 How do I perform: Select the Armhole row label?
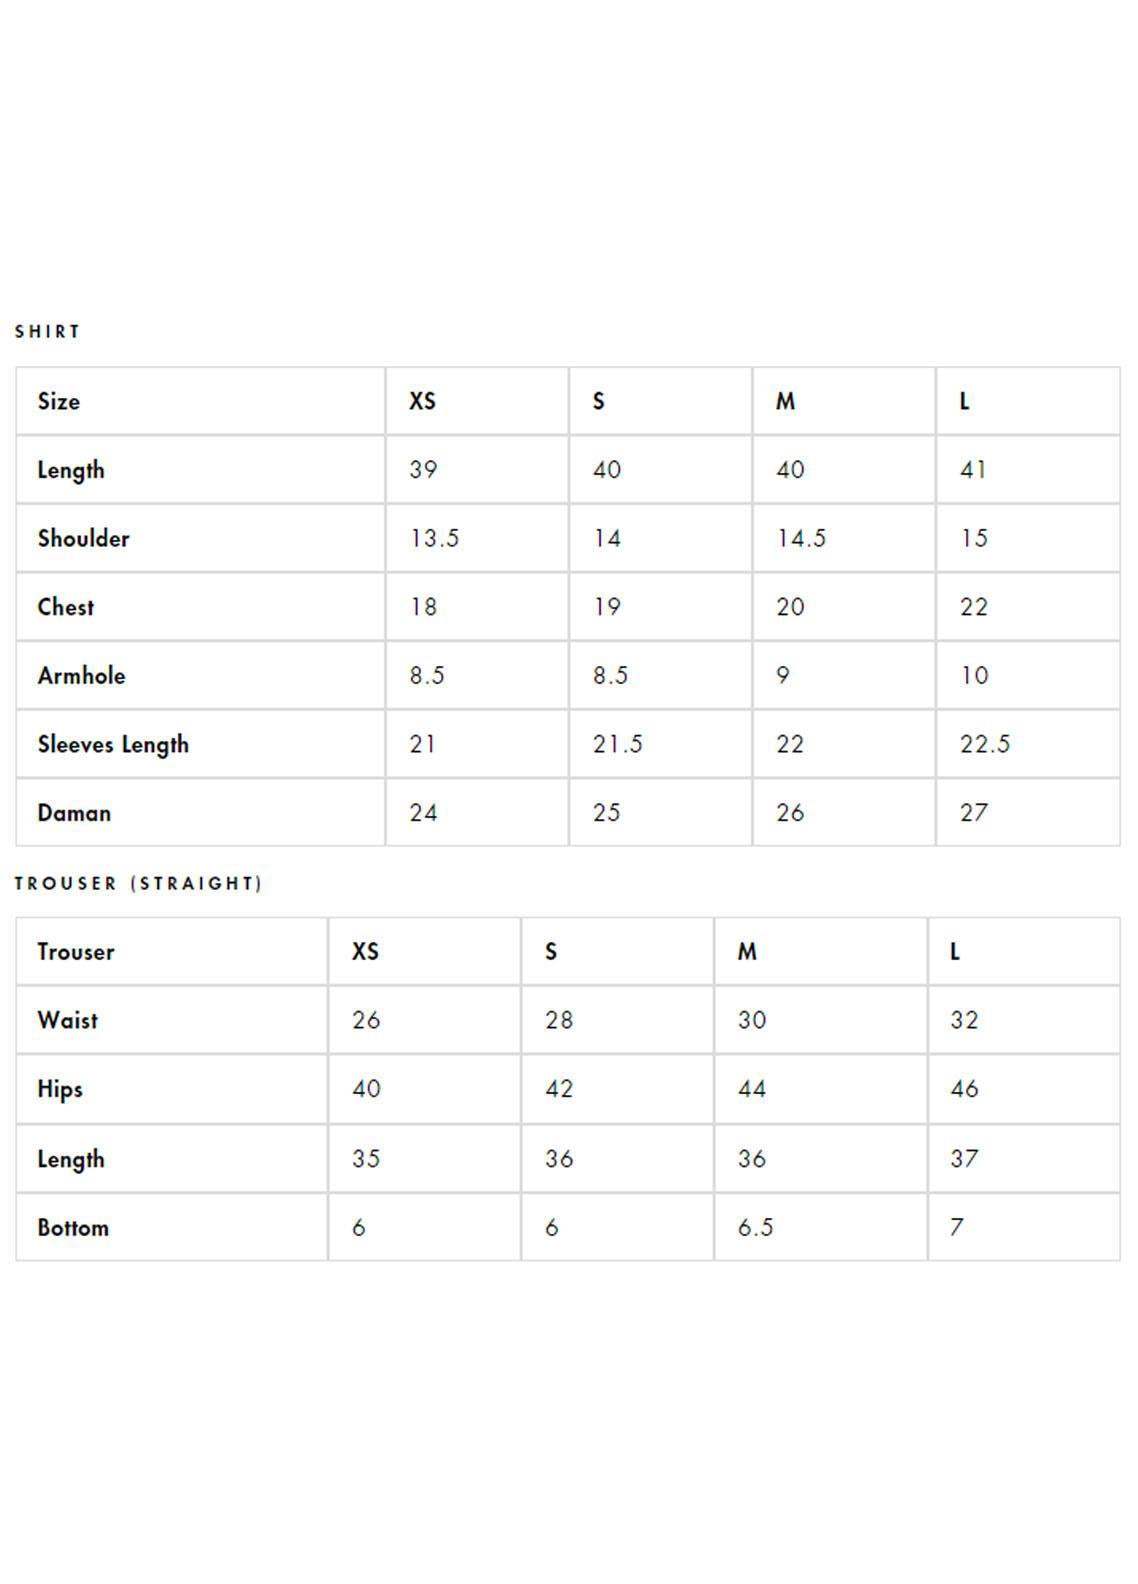82,675
